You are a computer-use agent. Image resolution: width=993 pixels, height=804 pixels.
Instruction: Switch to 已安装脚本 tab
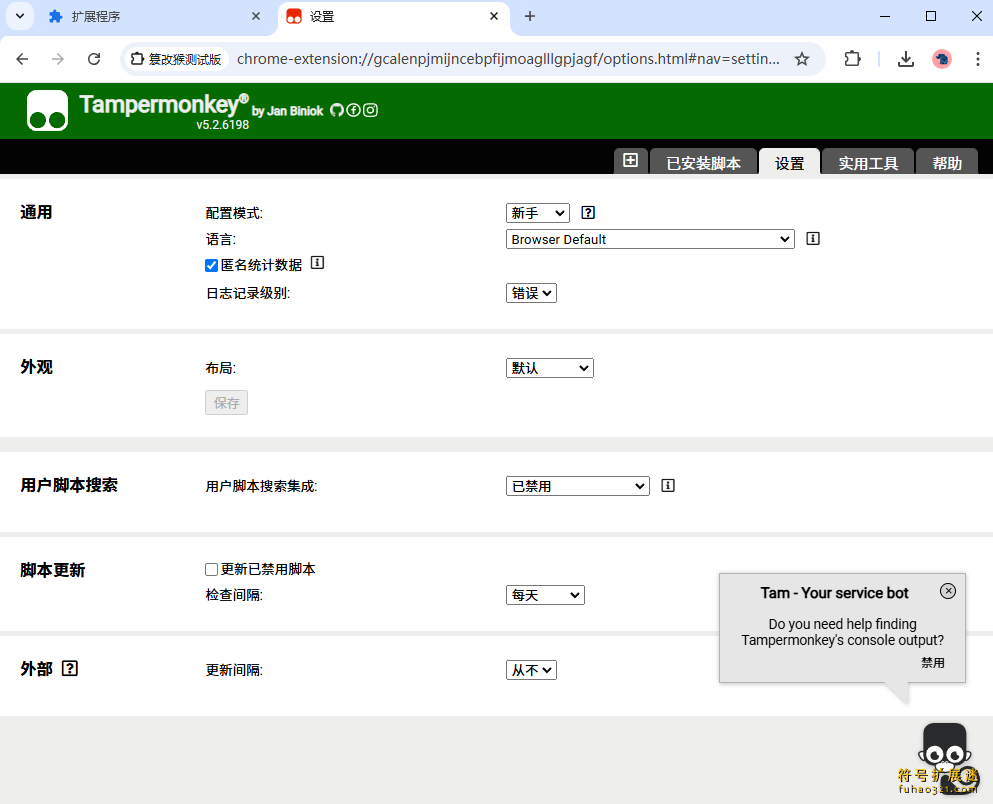[x=703, y=162]
